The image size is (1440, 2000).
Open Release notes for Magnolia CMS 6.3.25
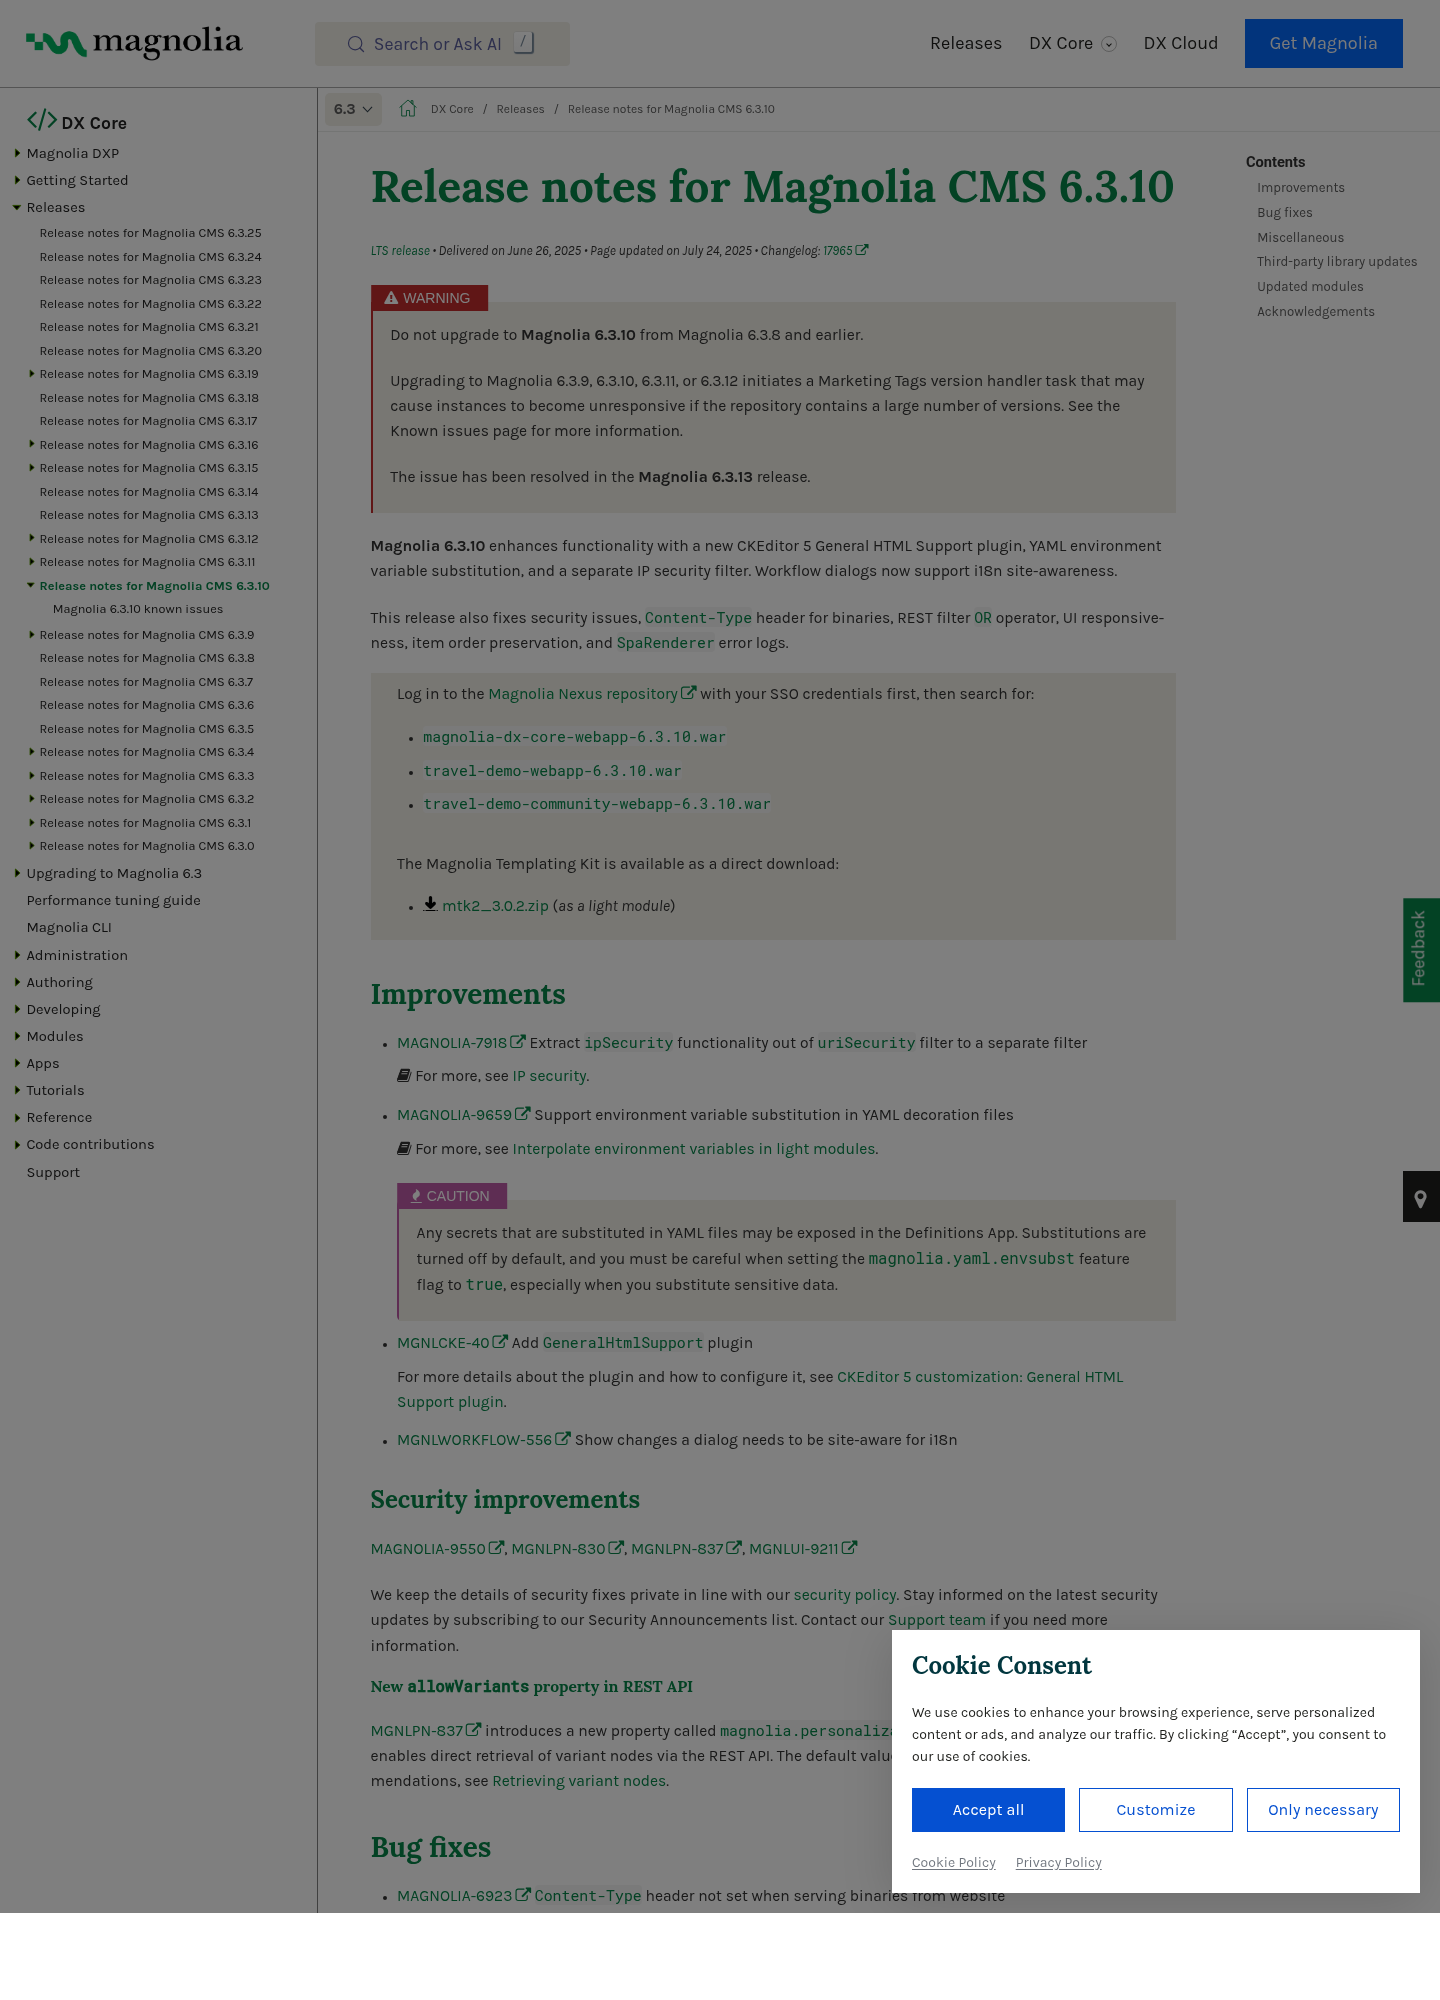click(151, 233)
